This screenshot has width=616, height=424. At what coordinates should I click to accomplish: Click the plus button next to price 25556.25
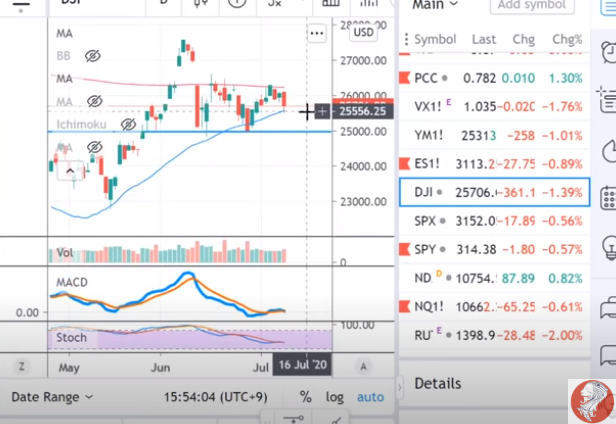322,112
